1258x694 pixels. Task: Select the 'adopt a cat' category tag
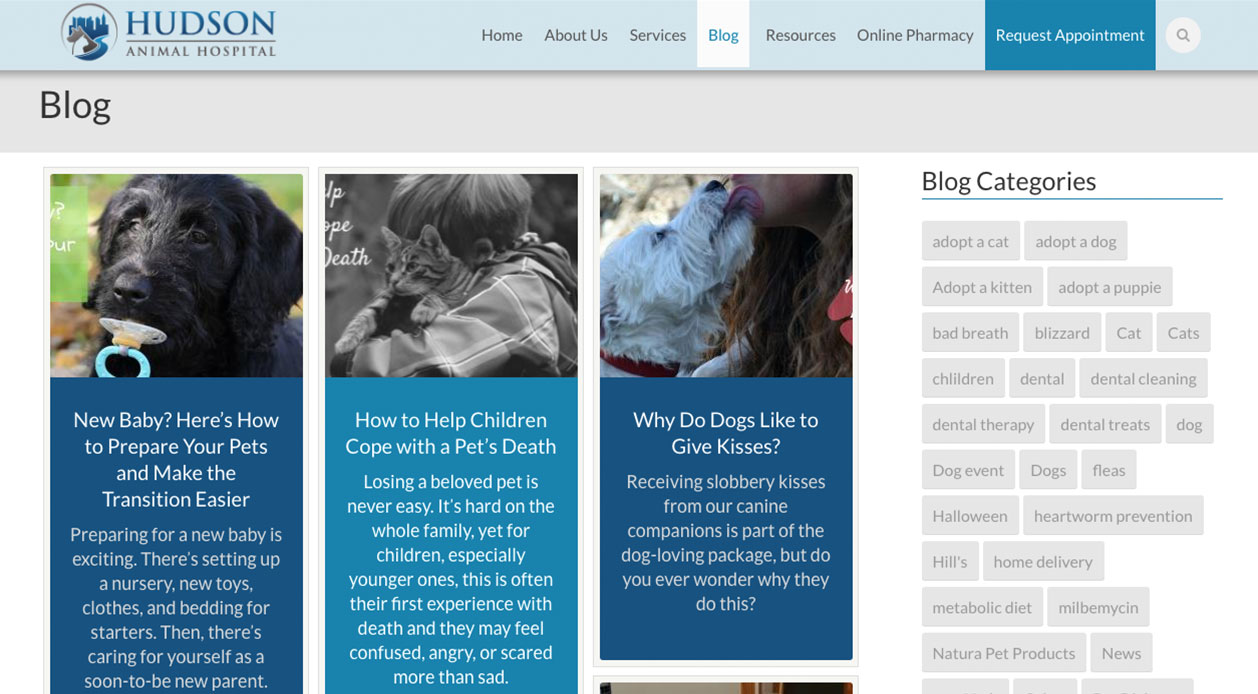[971, 241]
